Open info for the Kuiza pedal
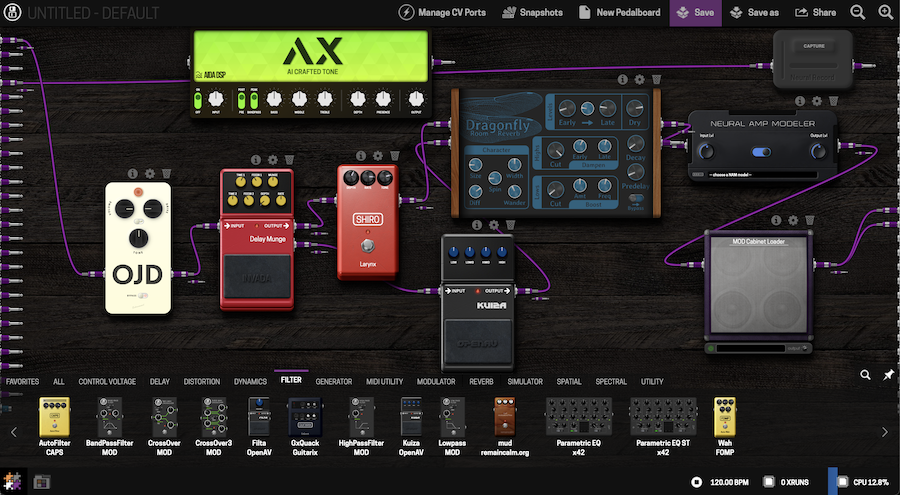This screenshot has height=495, width=900. click(477, 225)
